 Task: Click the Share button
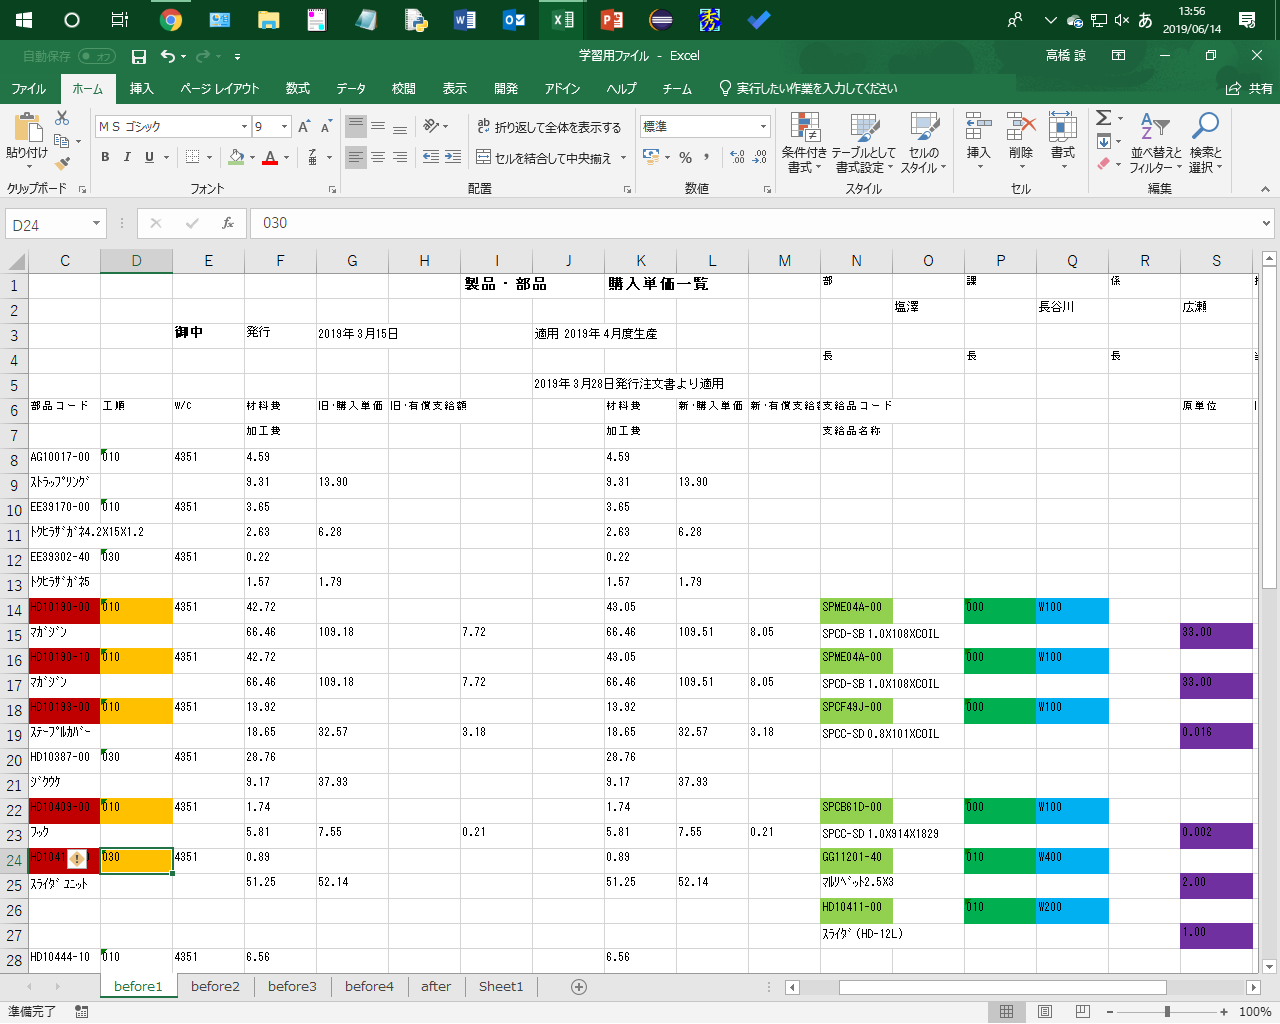[x=1250, y=89]
